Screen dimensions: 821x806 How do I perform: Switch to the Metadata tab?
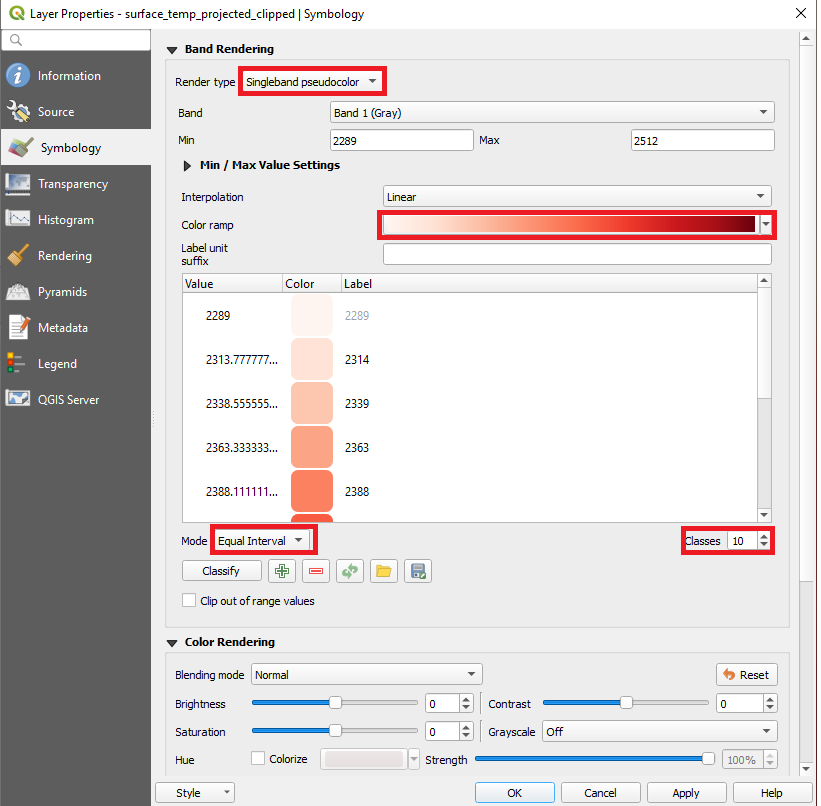tap(62, 328)
